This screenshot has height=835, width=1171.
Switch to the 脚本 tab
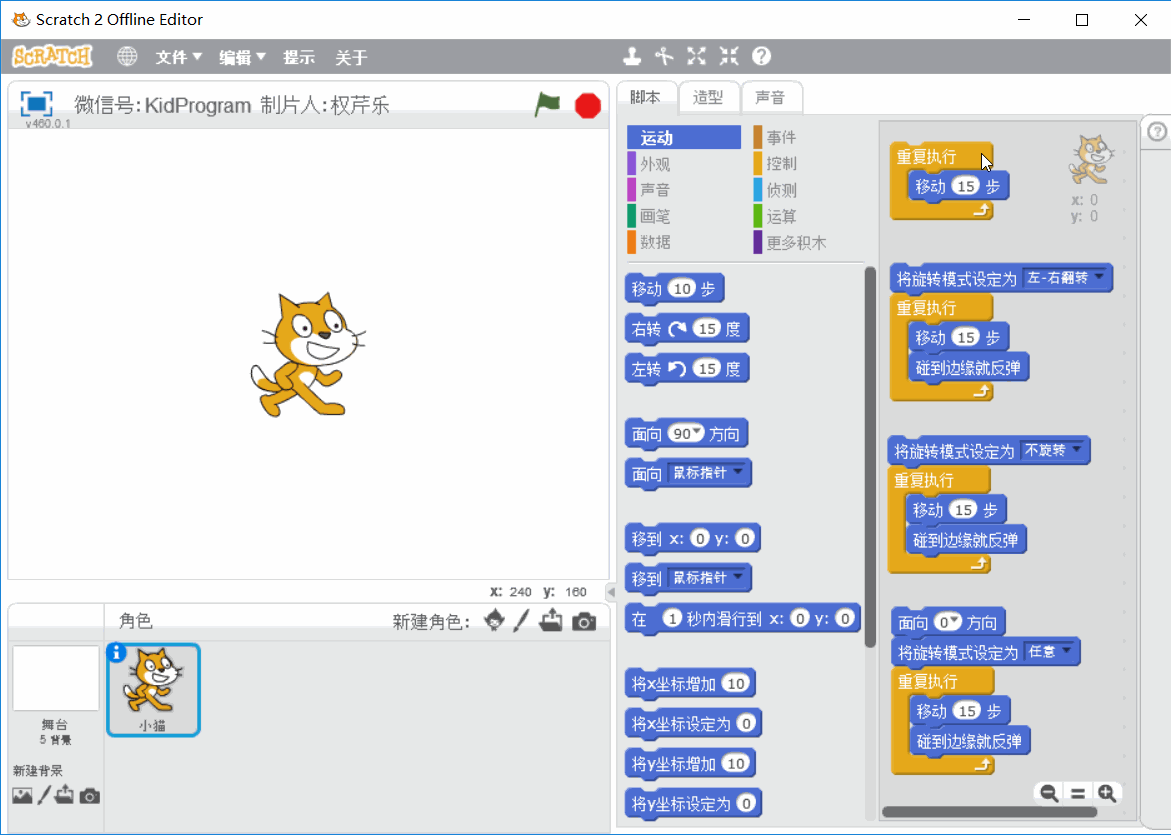click(x=645, y=97)
